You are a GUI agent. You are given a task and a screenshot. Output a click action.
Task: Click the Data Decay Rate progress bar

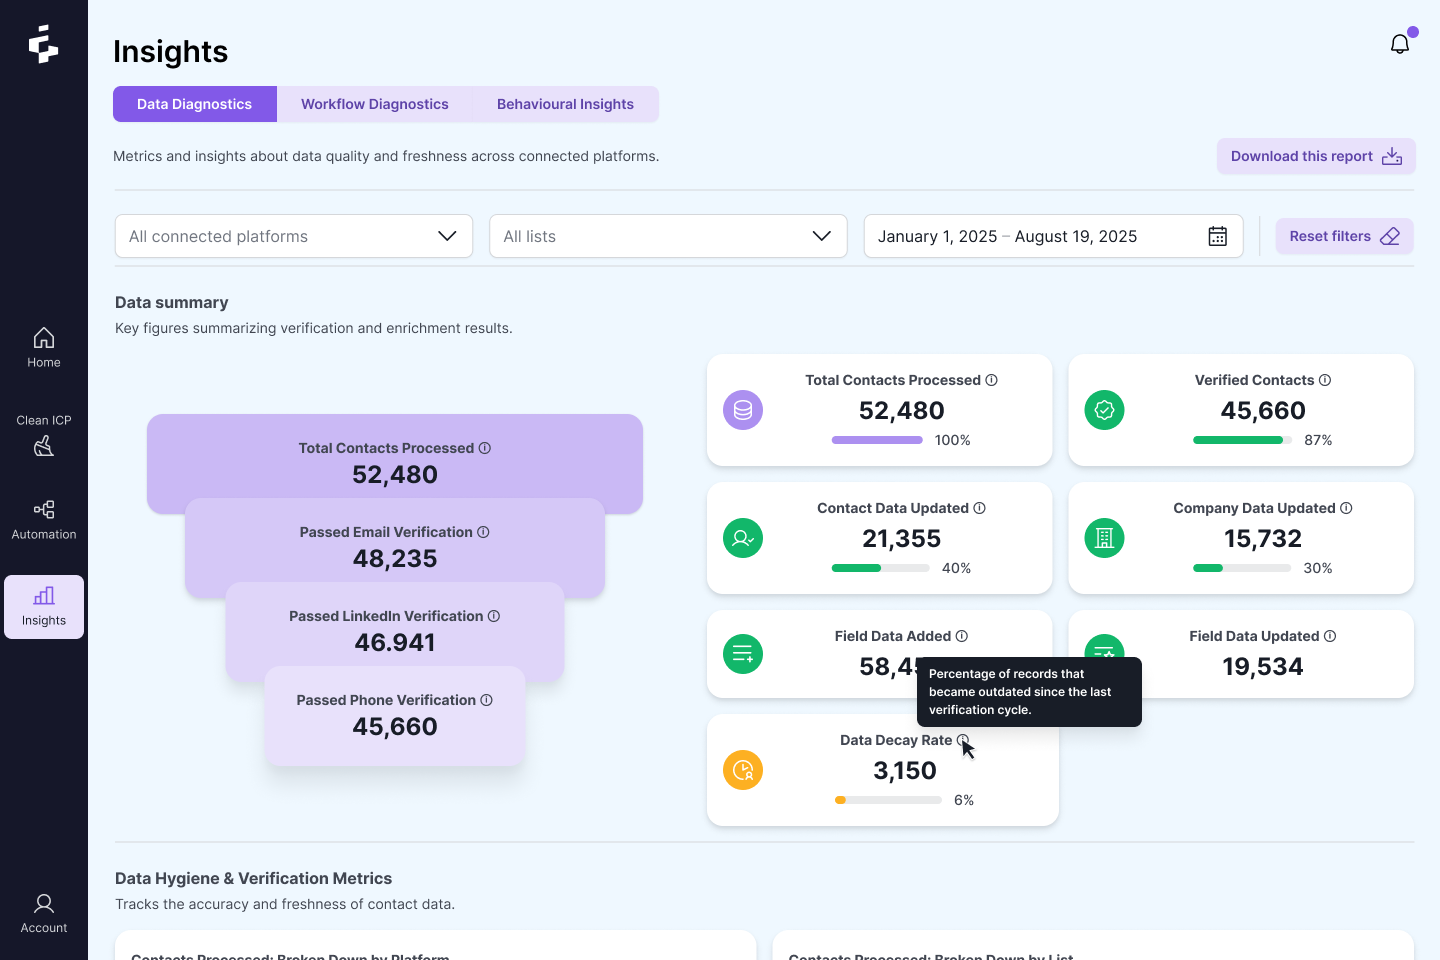point(888,800)
